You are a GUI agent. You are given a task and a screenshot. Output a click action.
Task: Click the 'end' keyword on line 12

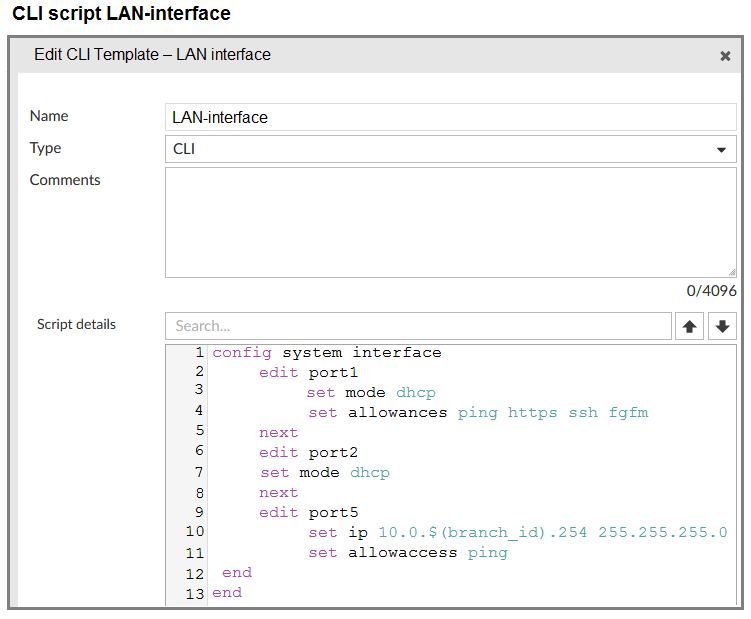[237, 573]
